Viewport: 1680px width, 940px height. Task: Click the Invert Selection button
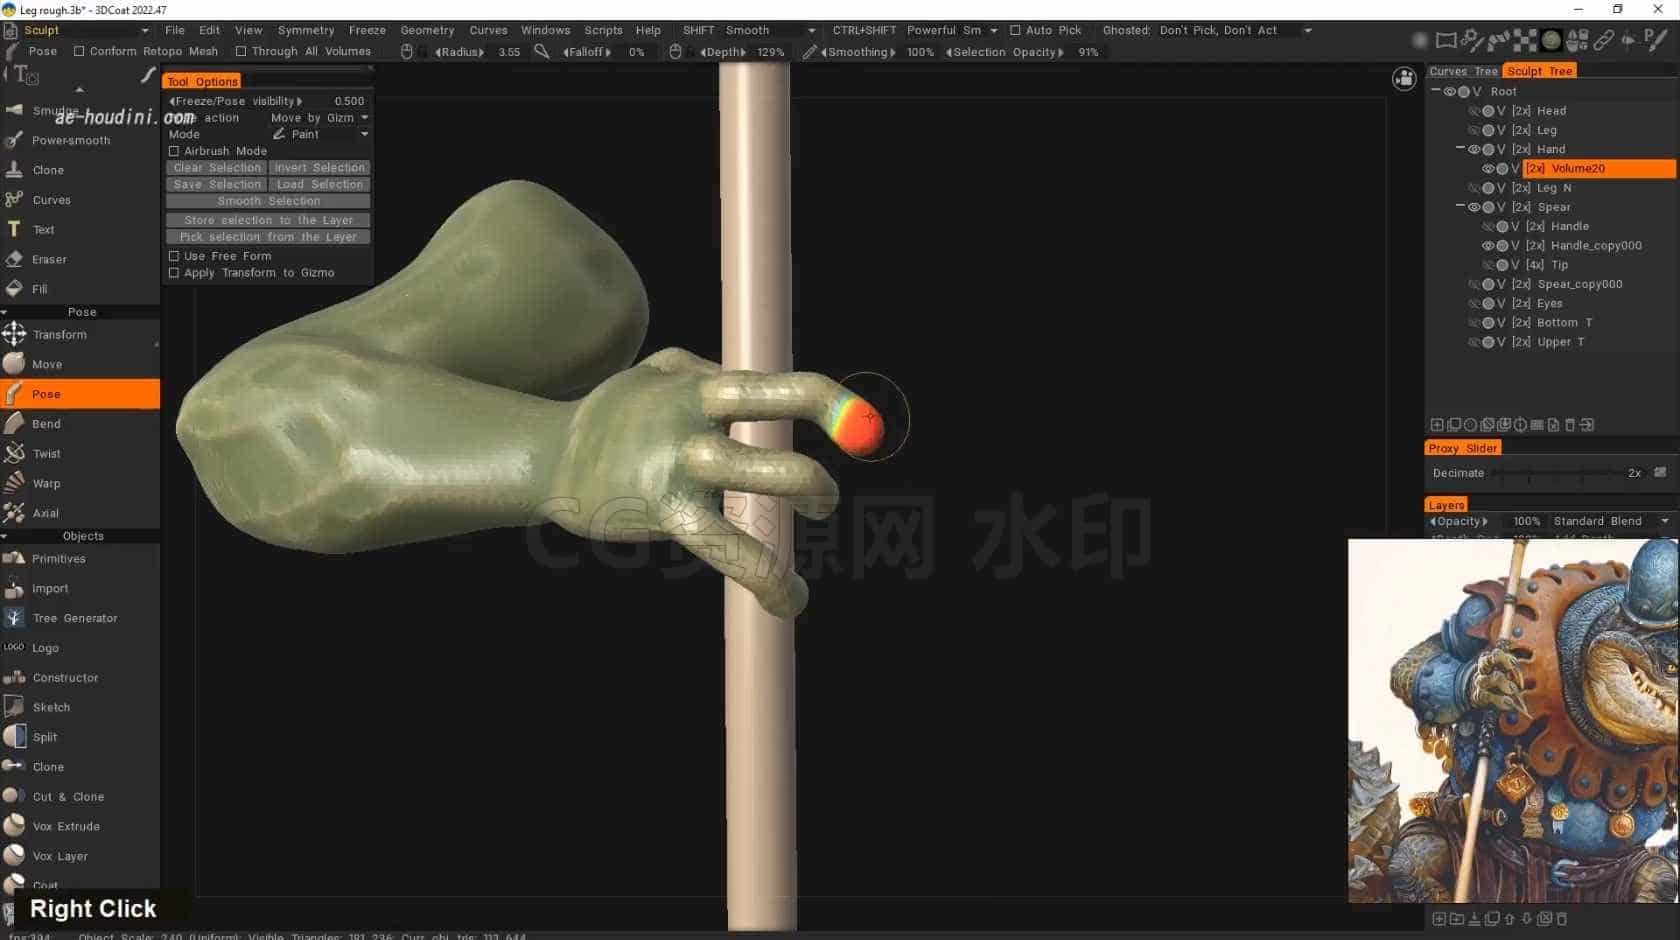pyautogui.click(x=320, y=168)
